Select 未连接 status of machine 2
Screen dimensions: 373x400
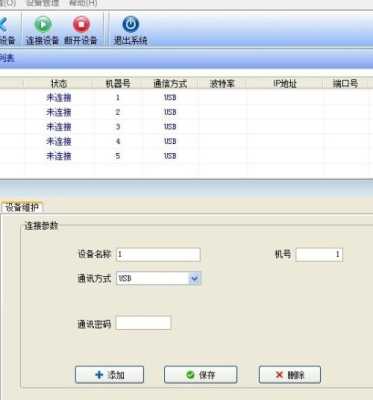59,112
